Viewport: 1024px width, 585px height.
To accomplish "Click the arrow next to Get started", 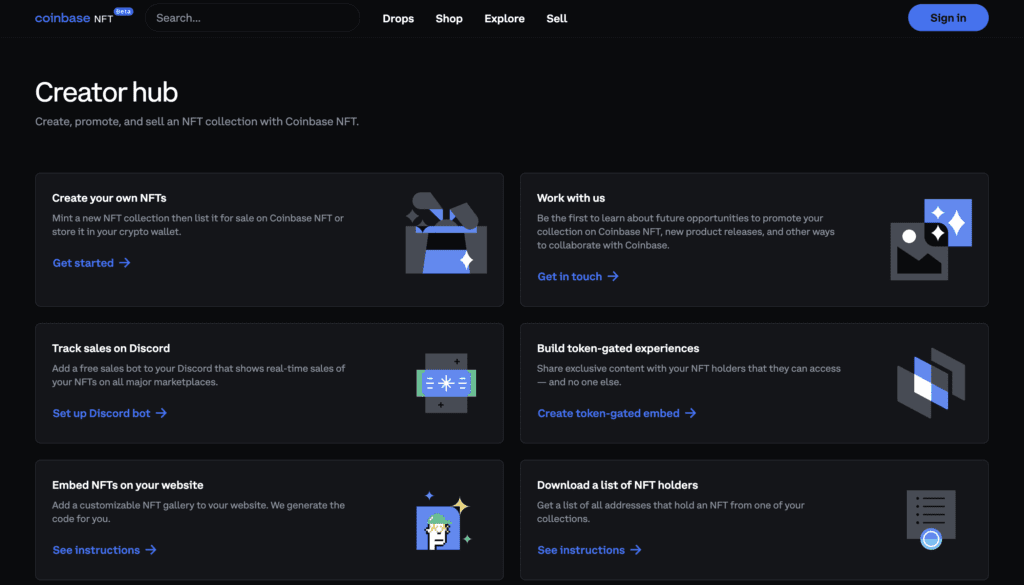I will [125, 262].
